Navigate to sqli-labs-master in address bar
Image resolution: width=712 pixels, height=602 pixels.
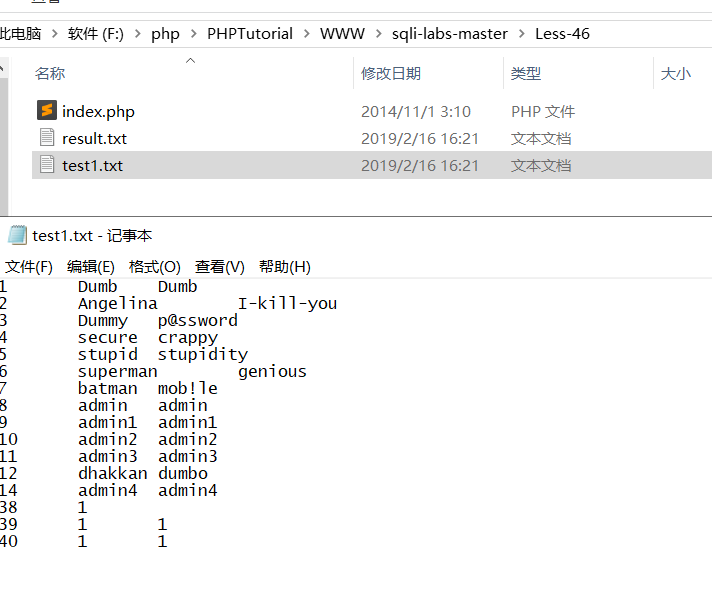tap(450, 34)
